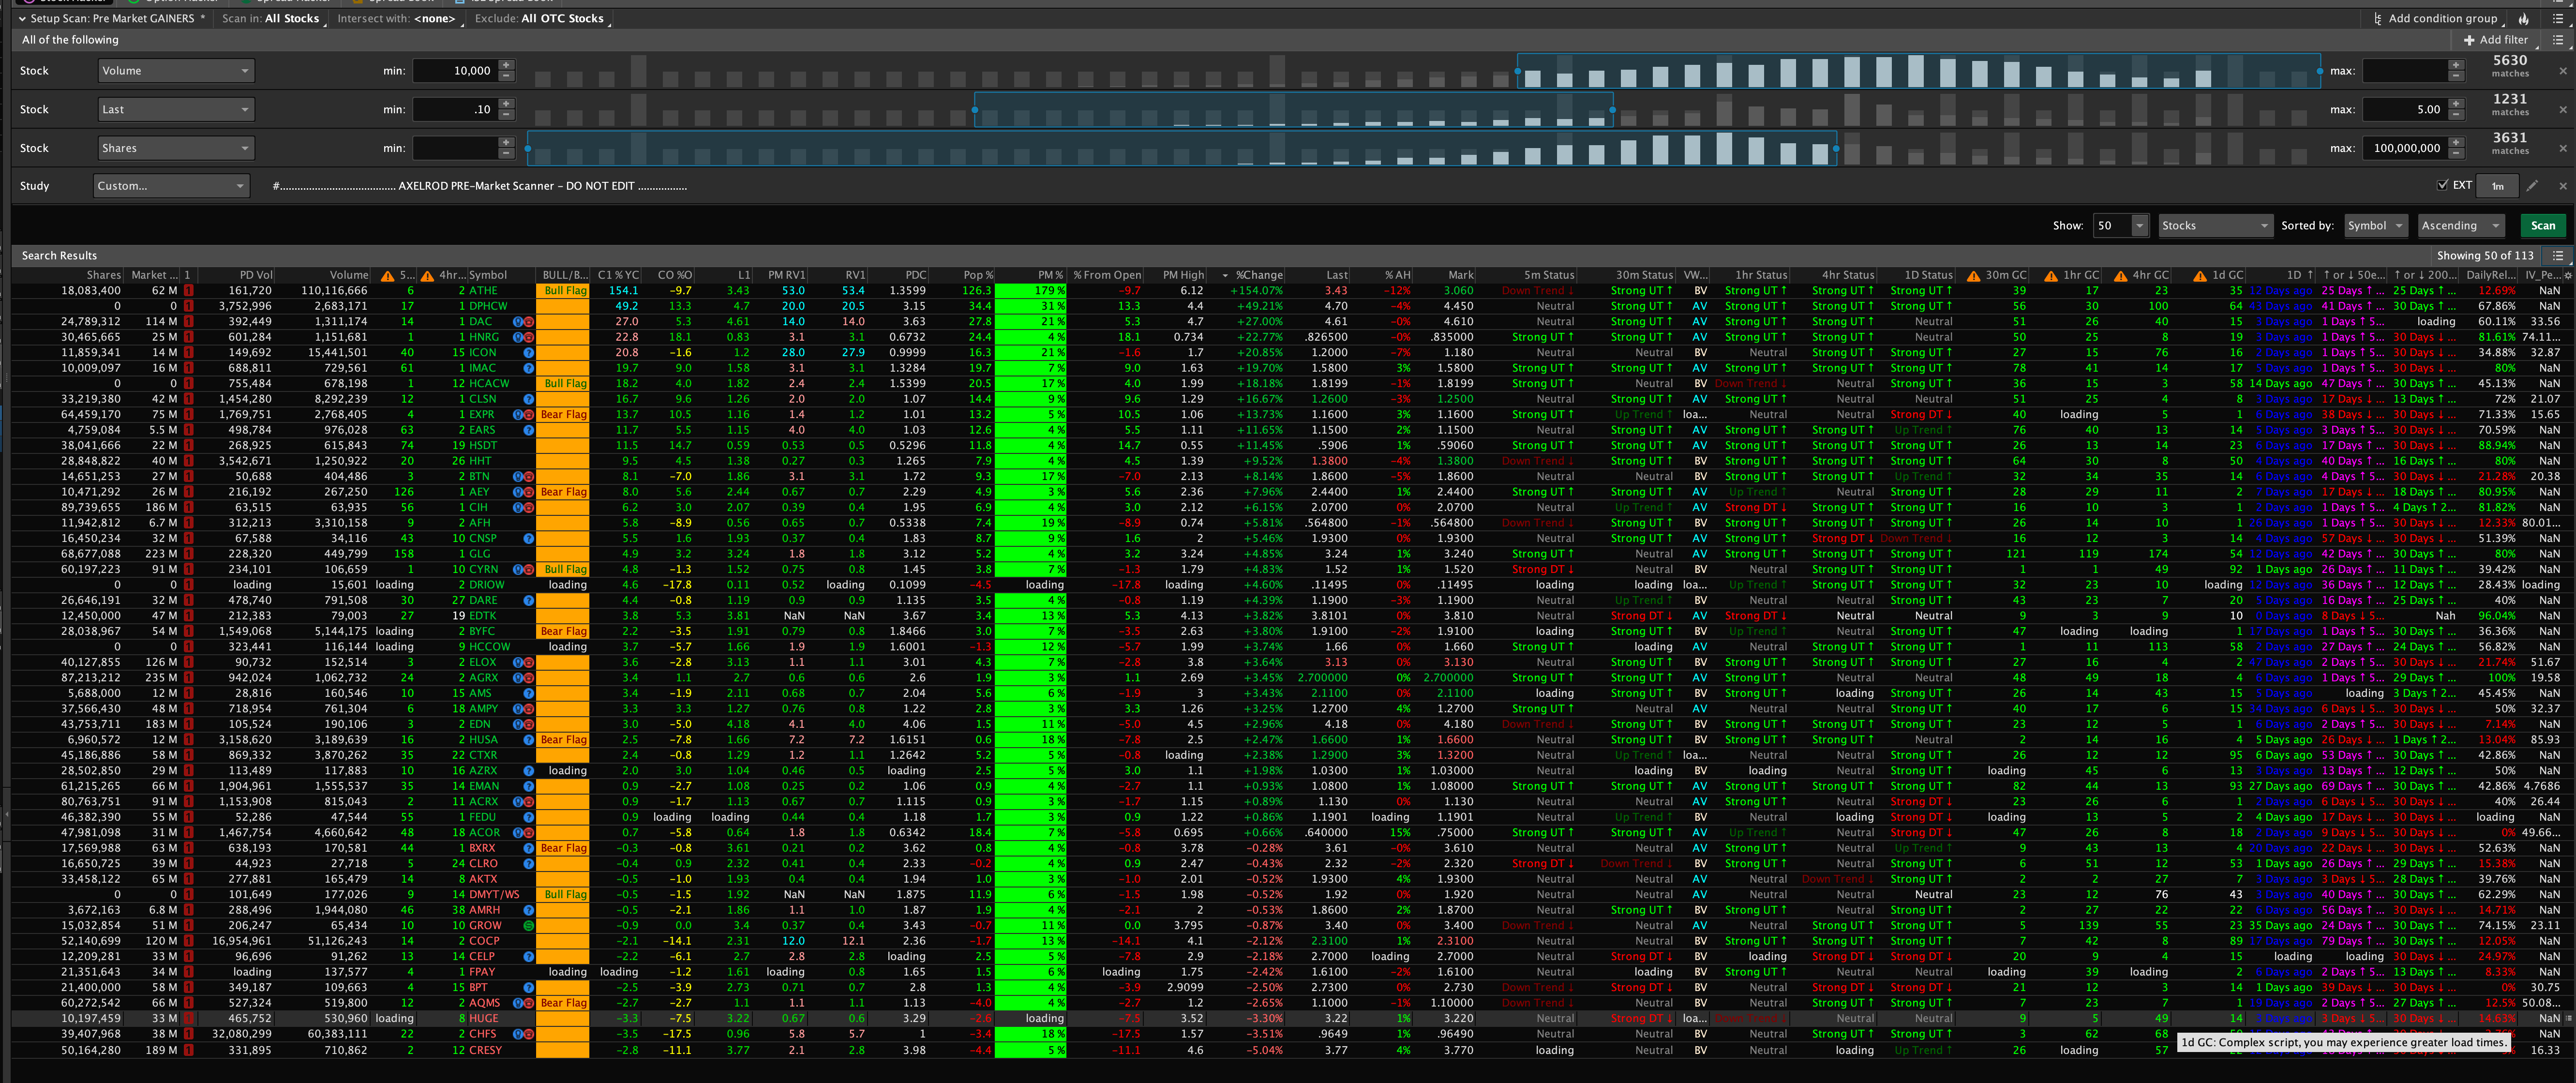Remove the Shares filter with its X
This screenshot has height=1083, width=2576.
point(2562,149)
